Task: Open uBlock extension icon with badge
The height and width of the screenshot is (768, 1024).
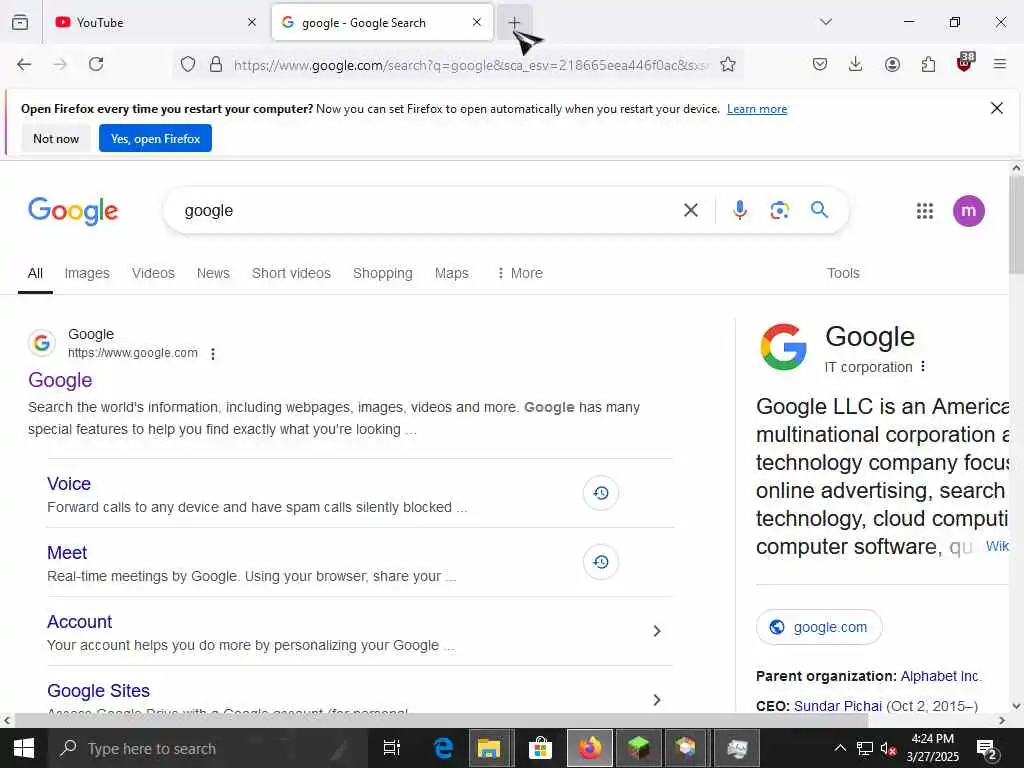Action: [x=965, y=63]
